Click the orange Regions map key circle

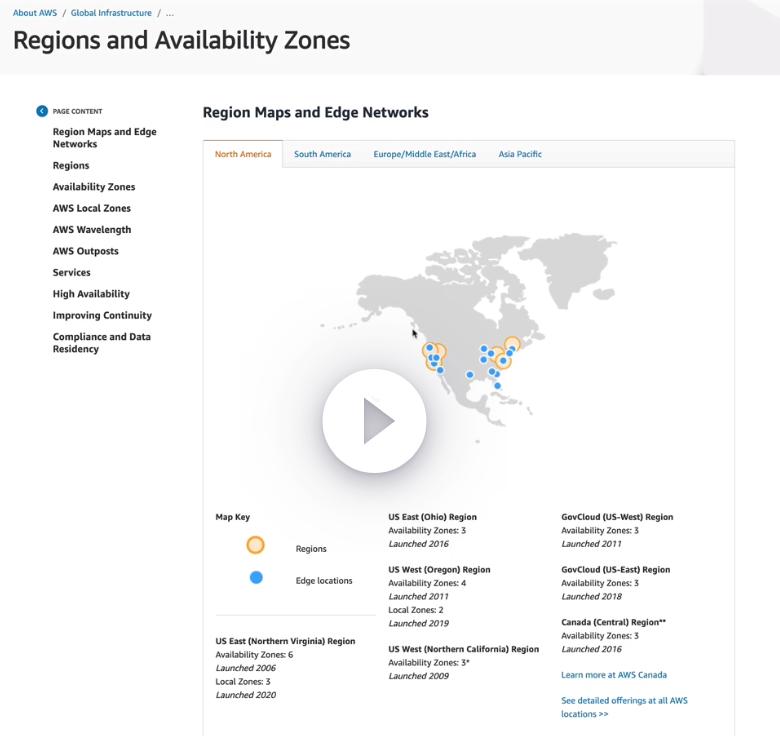pyautogui.click(x=255, y=545)
